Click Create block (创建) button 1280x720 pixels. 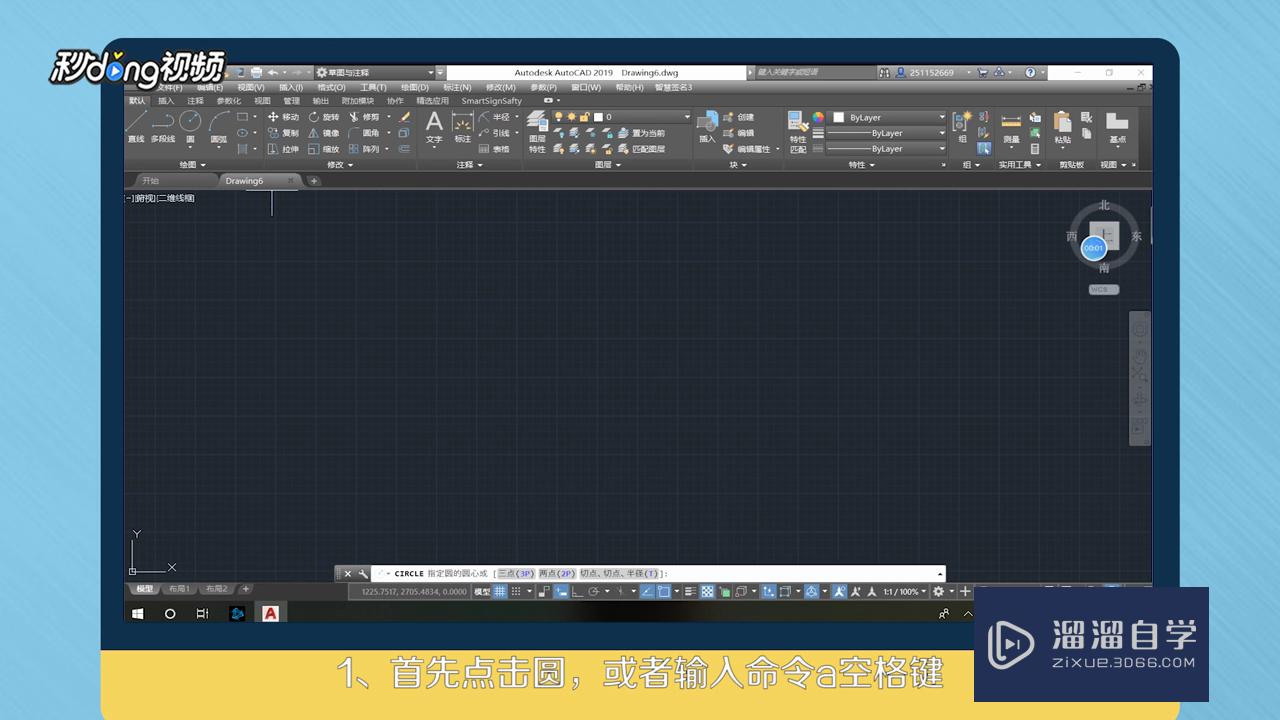tap(738, 117)
